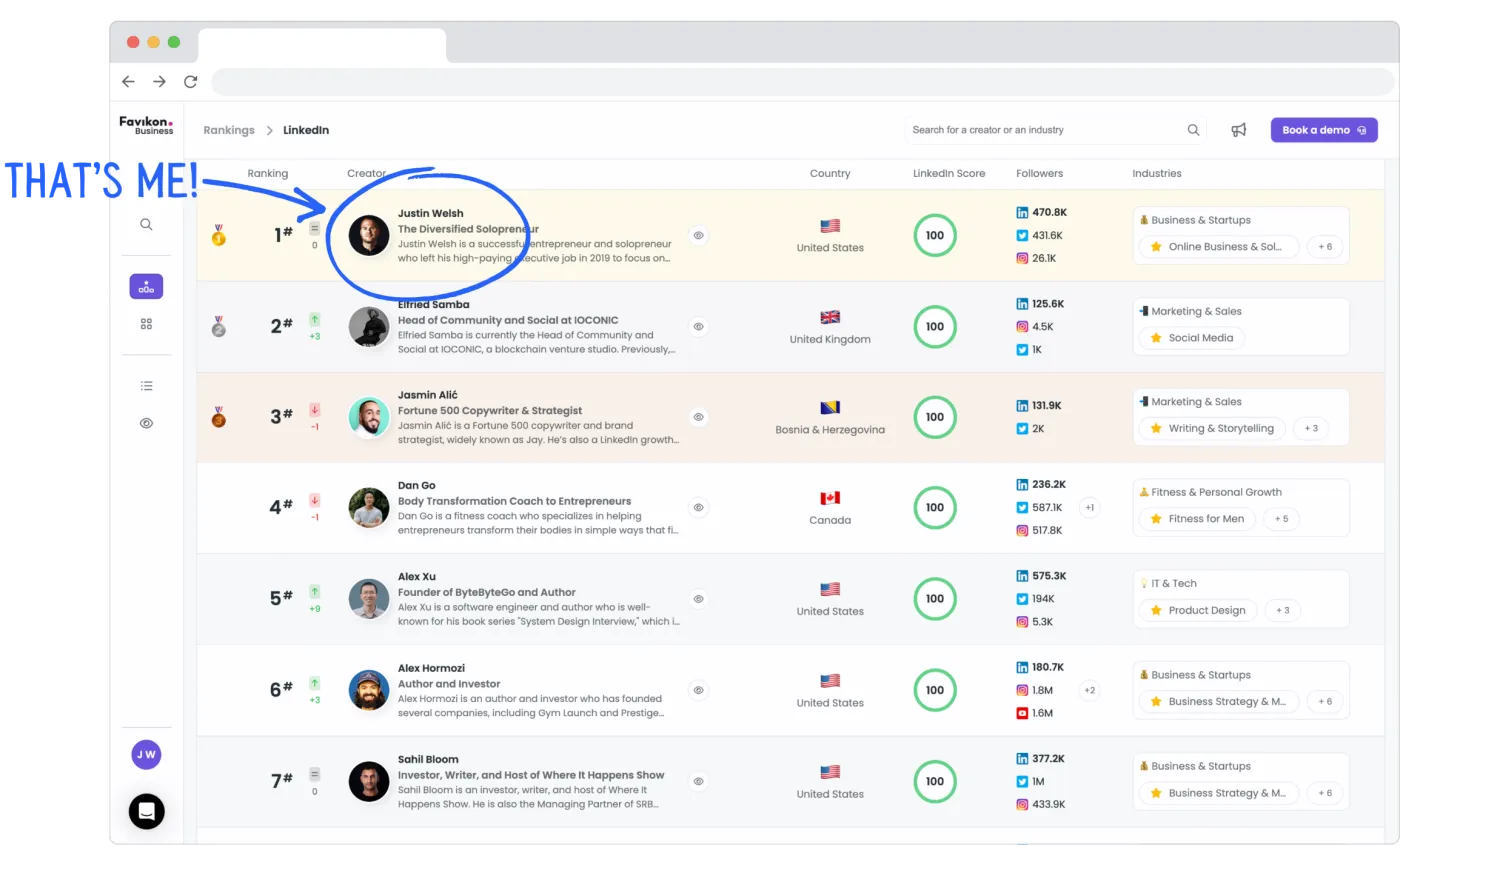Open the grid dashboard icon in sidebar

(x=146, y=324)
